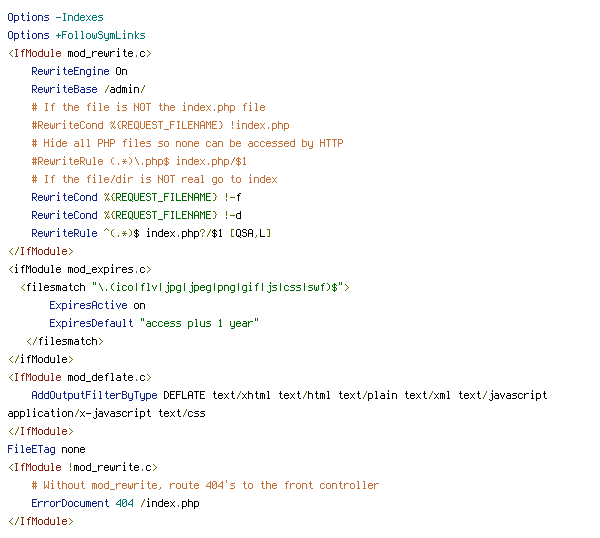
Task: Click AddOutputFilterByType directive keyword
Action: (x=94, y=395)
